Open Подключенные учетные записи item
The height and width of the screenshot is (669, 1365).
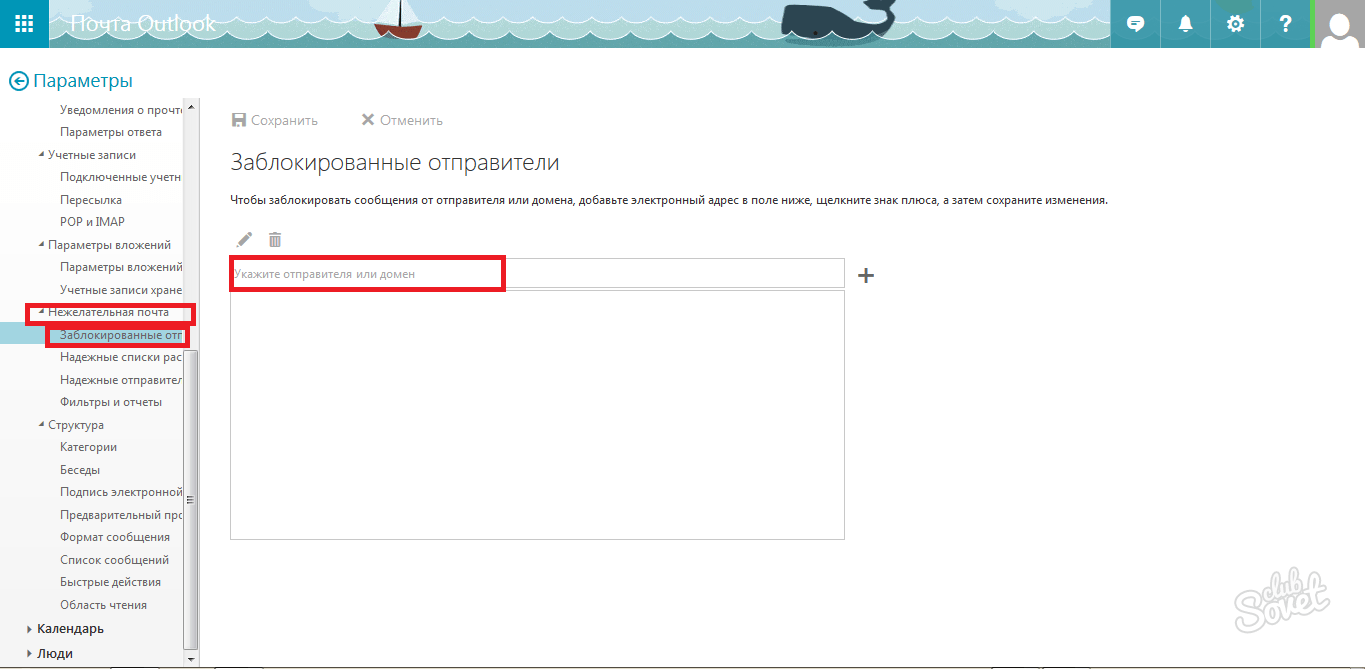pos(120,177)
